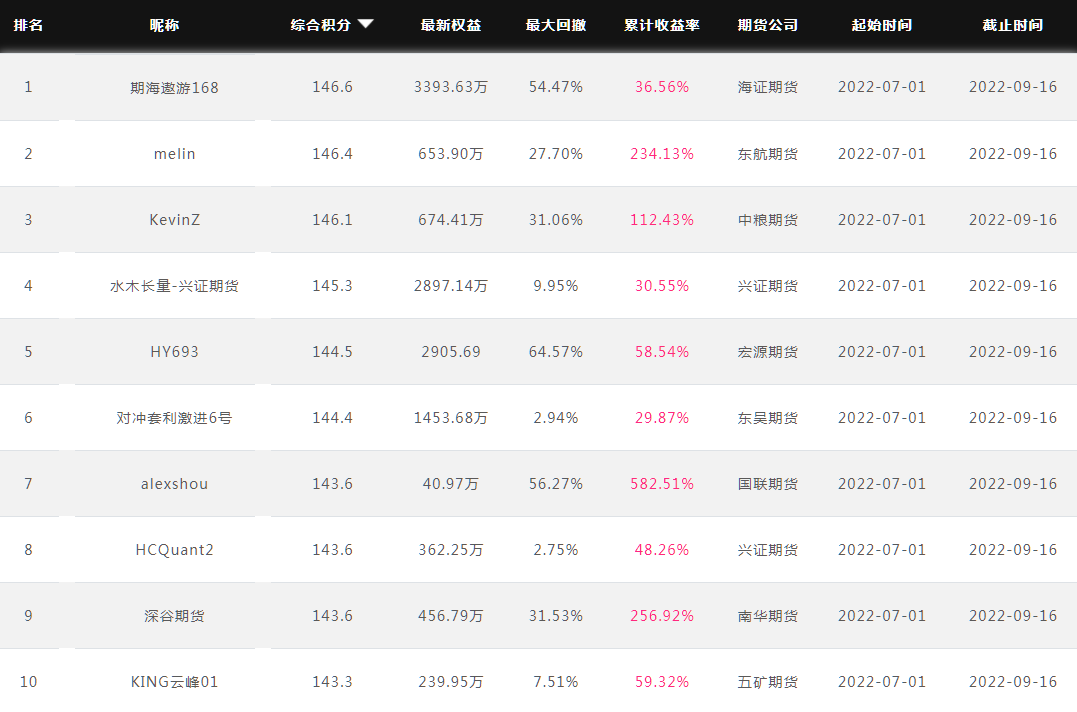Viewport: 1077px width, 712px height.
Task: Select the drawdown value 9.95%
Action: (x=556, y=286)
